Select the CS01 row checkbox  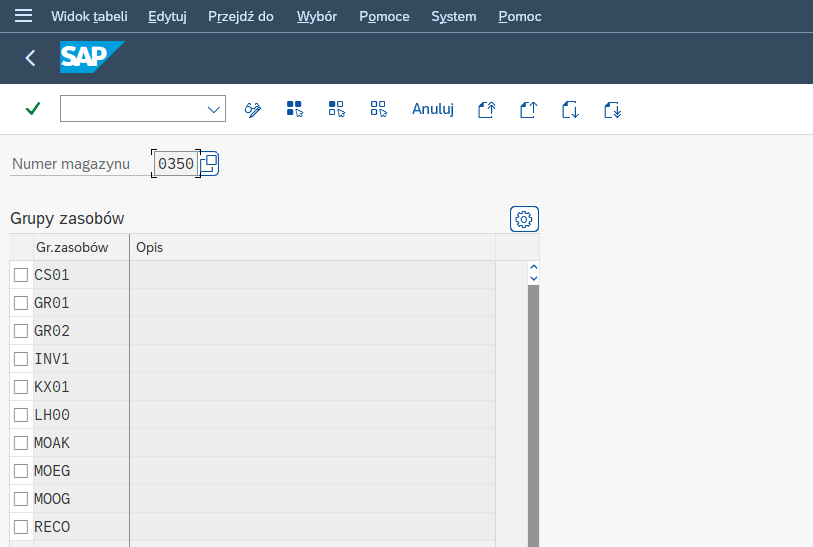tap(21, 275)
